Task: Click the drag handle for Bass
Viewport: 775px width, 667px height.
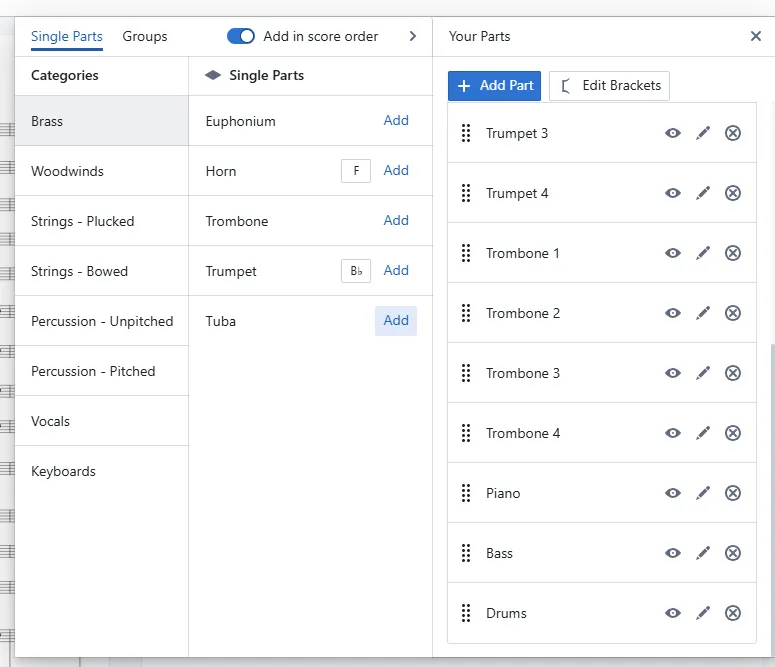Action: [x=466, y=553]
